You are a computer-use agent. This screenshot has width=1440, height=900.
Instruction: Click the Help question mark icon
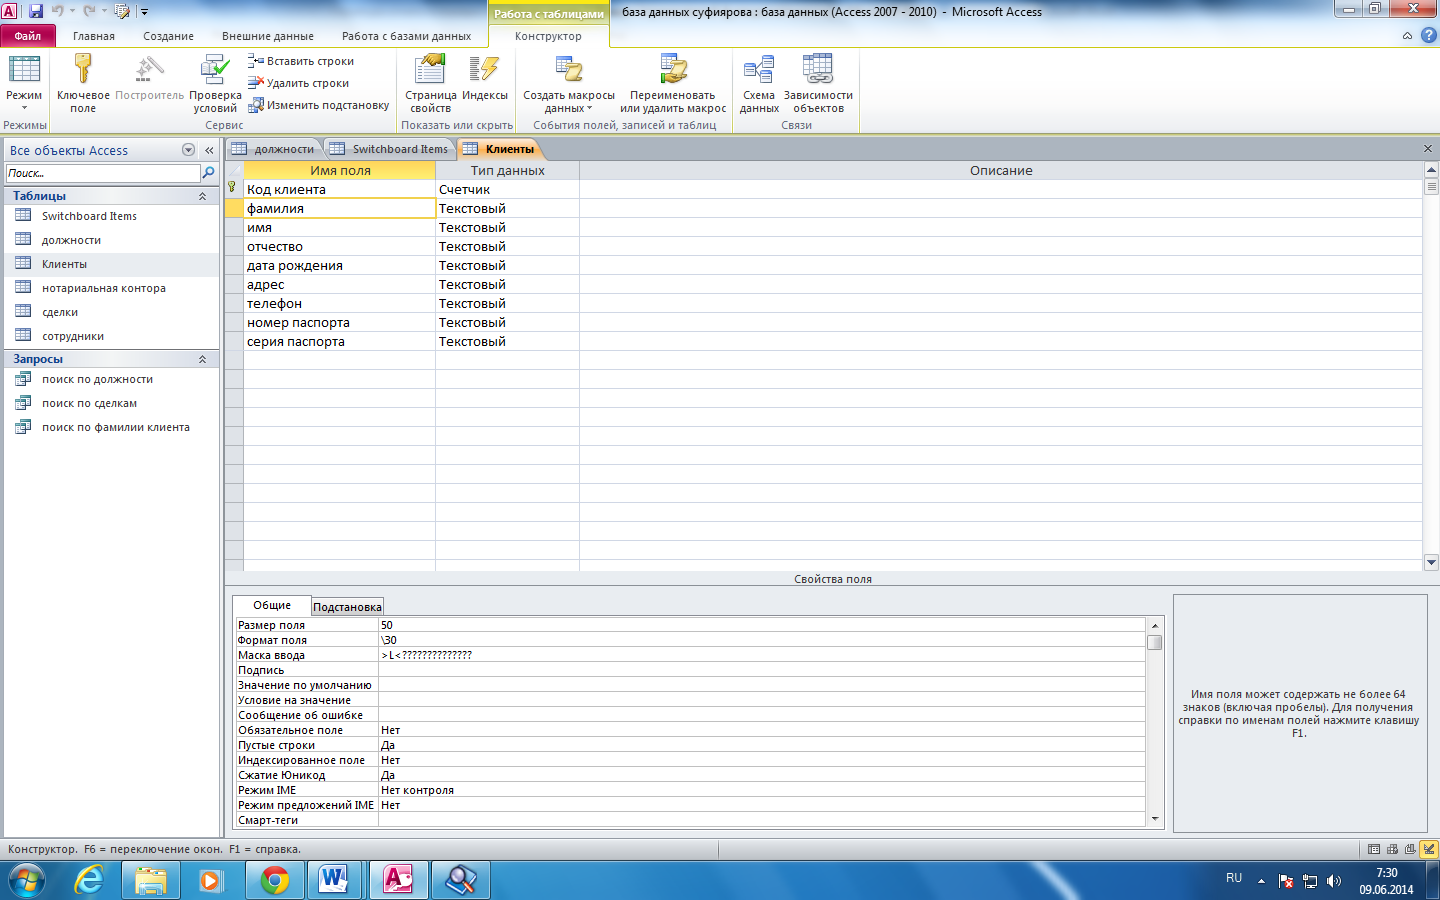click(x=1428, y=35)
